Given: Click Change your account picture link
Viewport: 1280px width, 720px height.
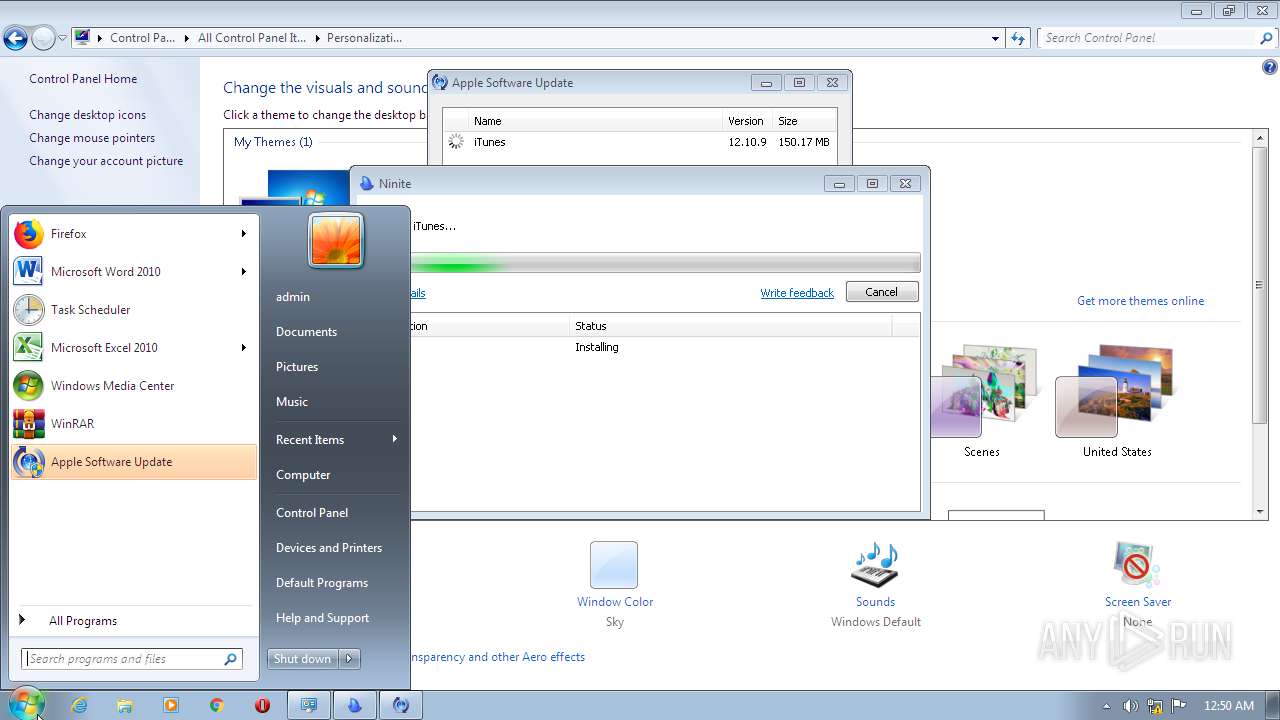Looking at the screenshot, I should 106,161.
